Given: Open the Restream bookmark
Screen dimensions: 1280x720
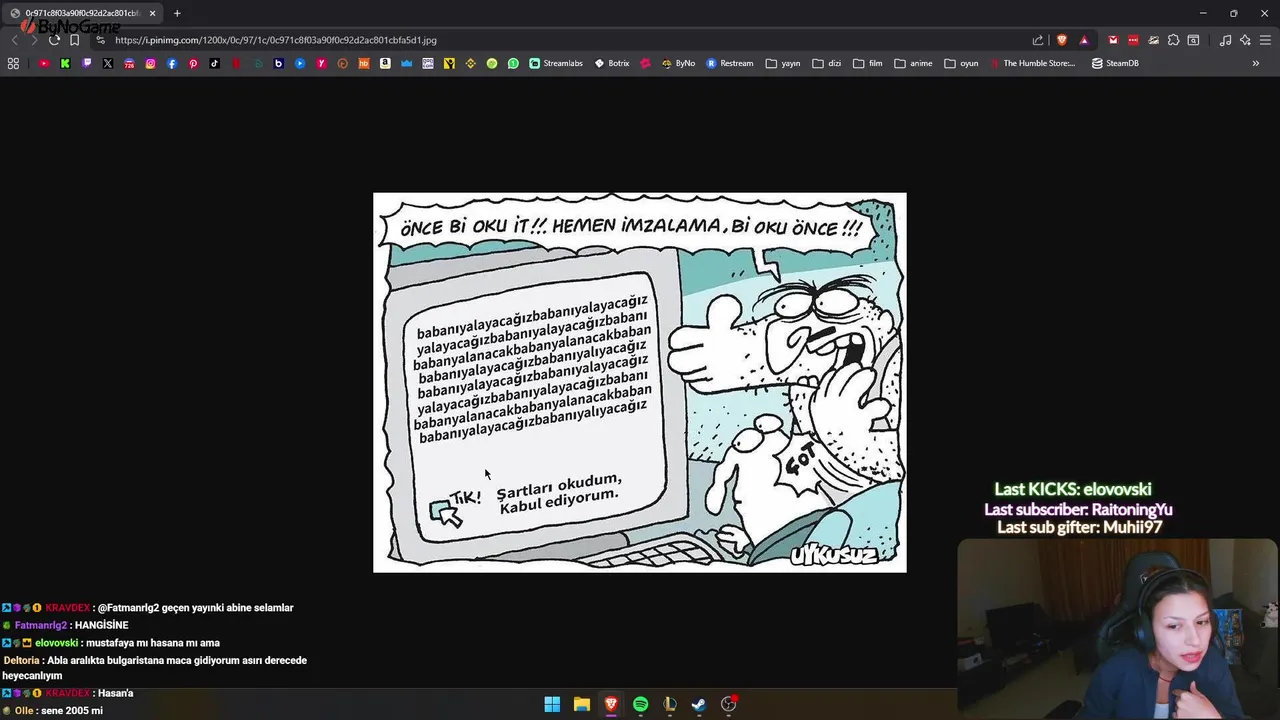Looking at the screenshot, I should [x=730, y=63].
